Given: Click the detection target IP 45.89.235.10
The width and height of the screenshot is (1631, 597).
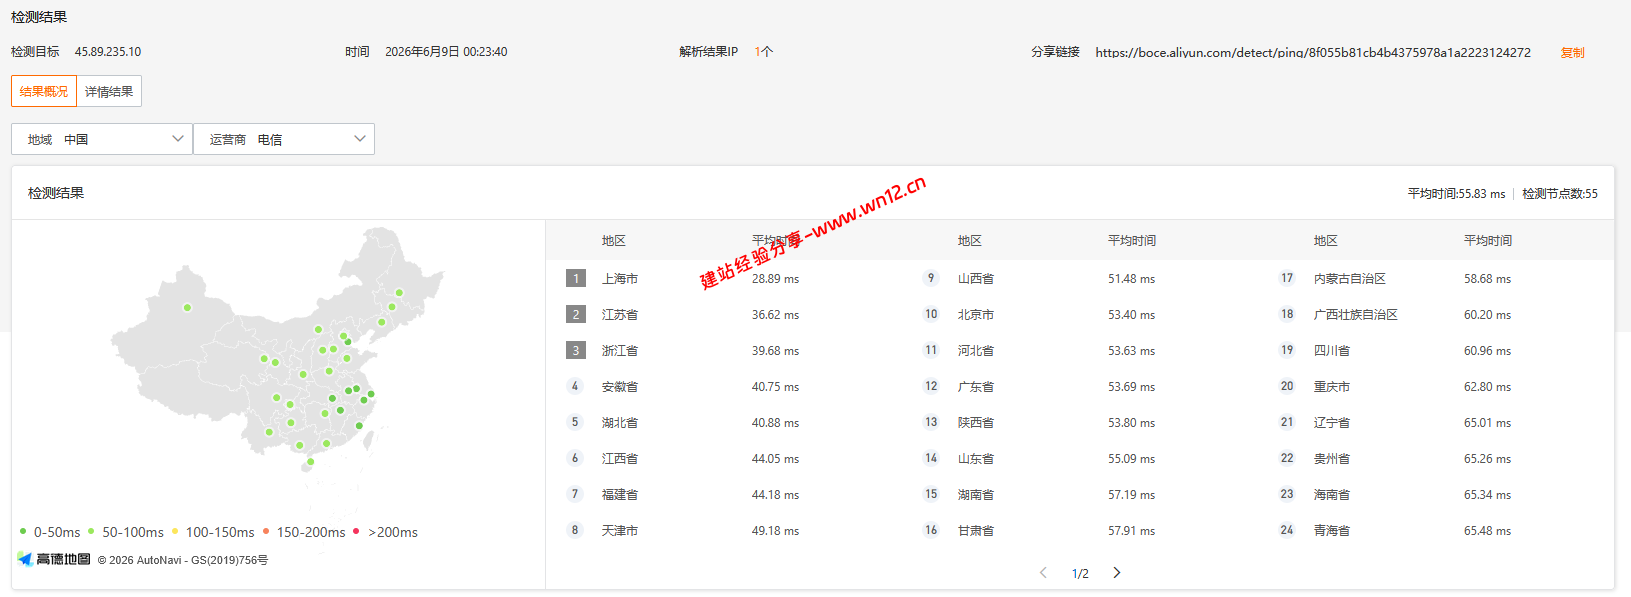Looking at the screenshot, I should point(108,52).
